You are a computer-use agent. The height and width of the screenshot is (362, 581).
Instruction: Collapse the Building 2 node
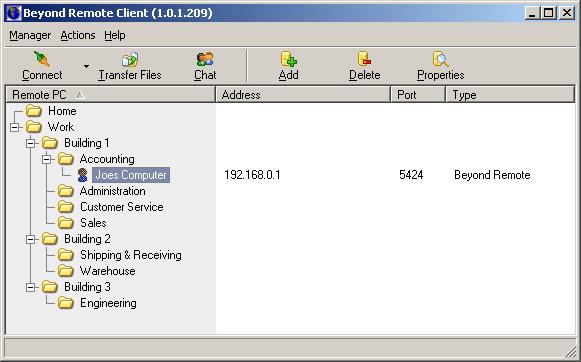30,239
